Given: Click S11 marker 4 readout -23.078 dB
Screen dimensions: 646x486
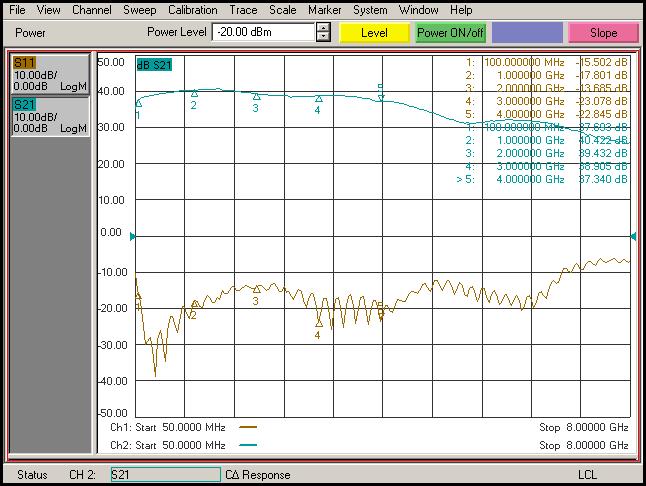Looking at the screenshot, I should tap(602, 101).
